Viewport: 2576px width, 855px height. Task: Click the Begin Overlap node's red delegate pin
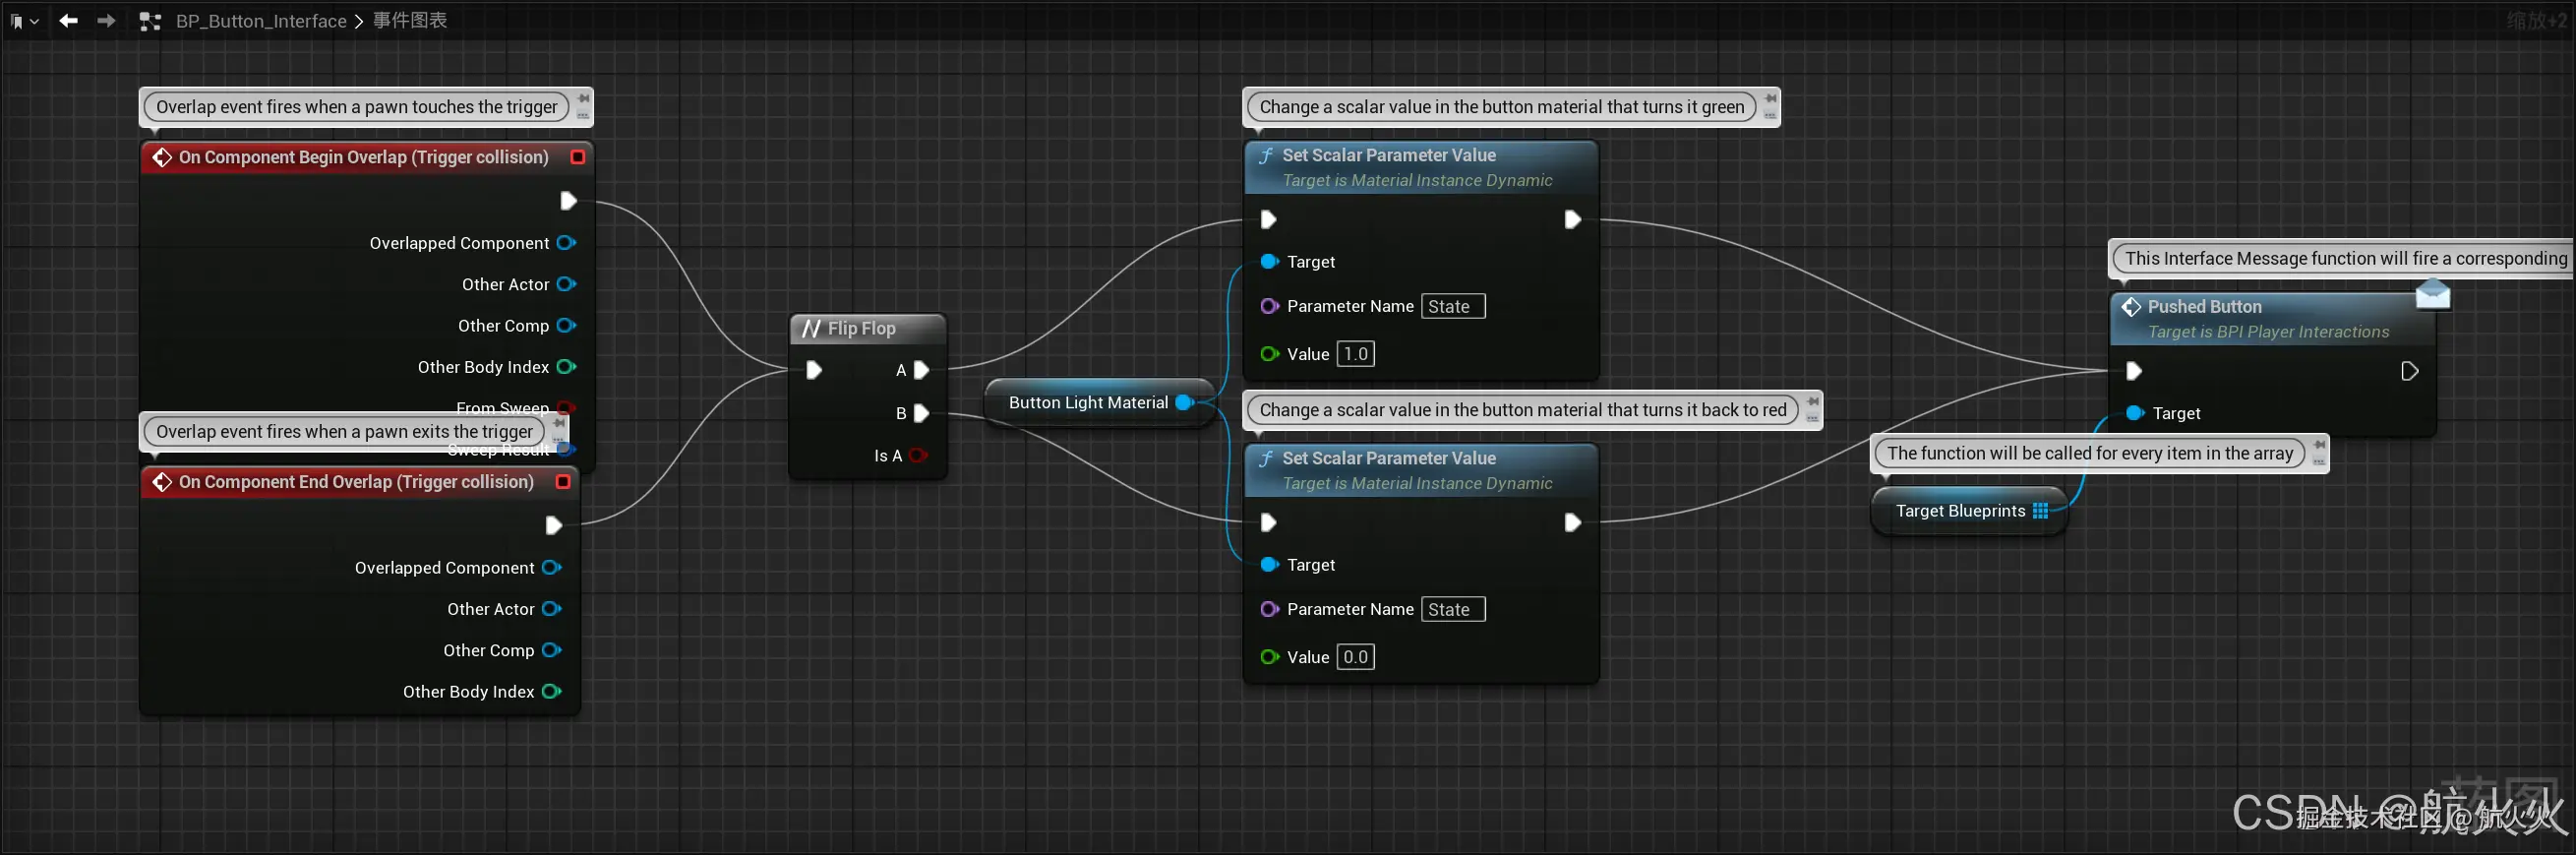577,157
